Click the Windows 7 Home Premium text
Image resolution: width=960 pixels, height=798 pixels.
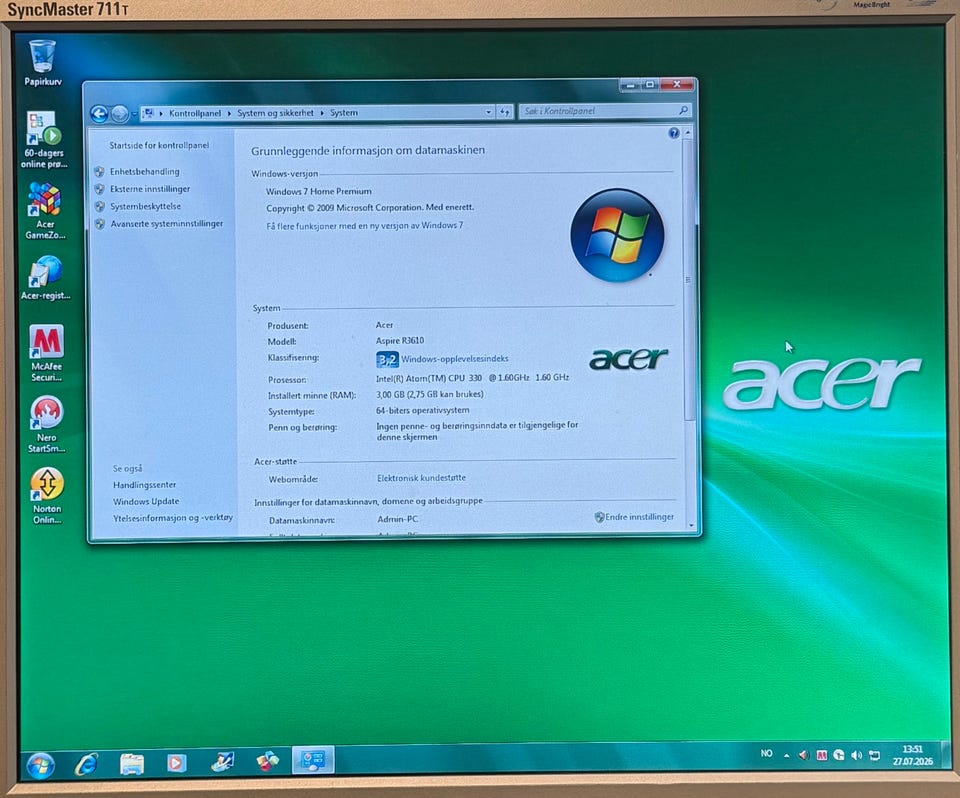tap(318, 191)
